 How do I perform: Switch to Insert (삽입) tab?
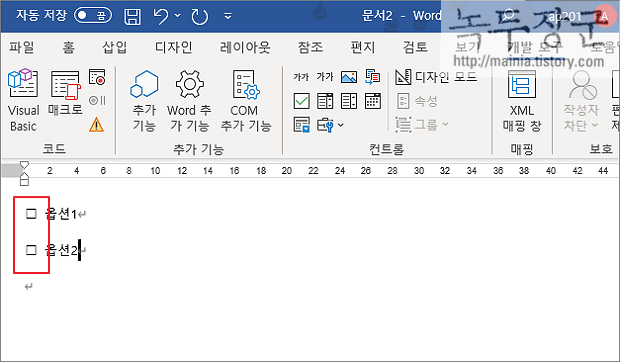(x=115, y=47)
